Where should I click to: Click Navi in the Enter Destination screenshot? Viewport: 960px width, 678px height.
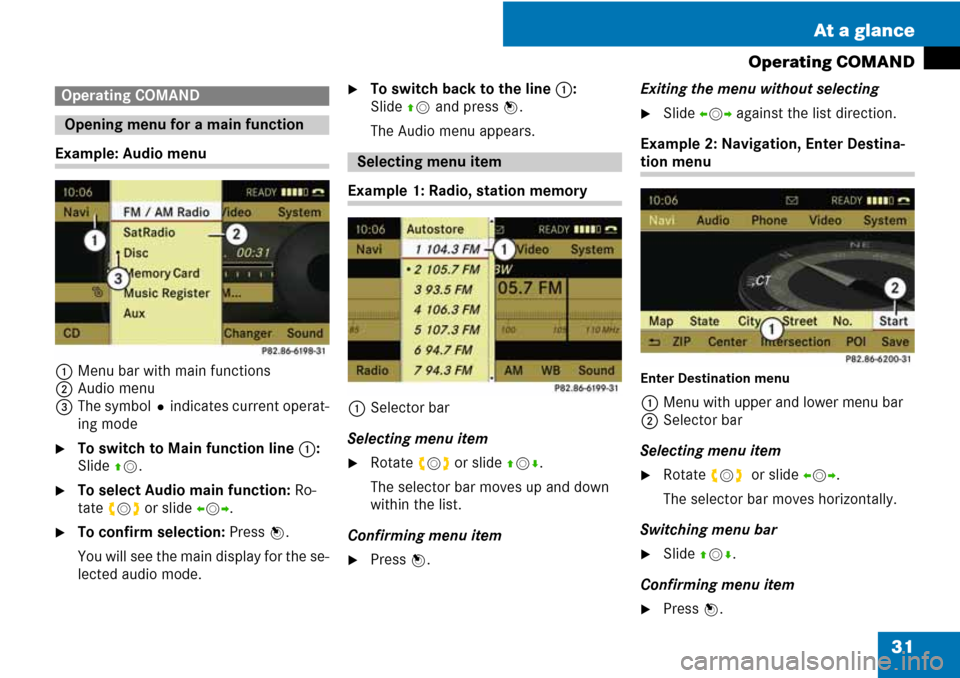coord(662,220)
